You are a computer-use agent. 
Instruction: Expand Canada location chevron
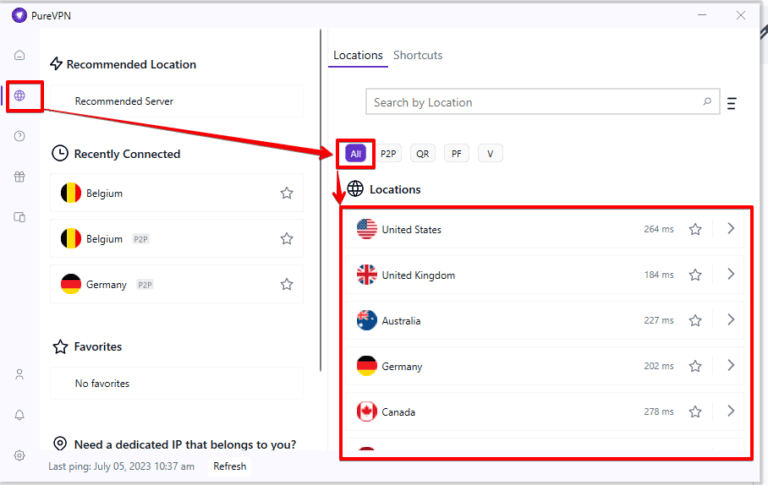tap(731, 411)
